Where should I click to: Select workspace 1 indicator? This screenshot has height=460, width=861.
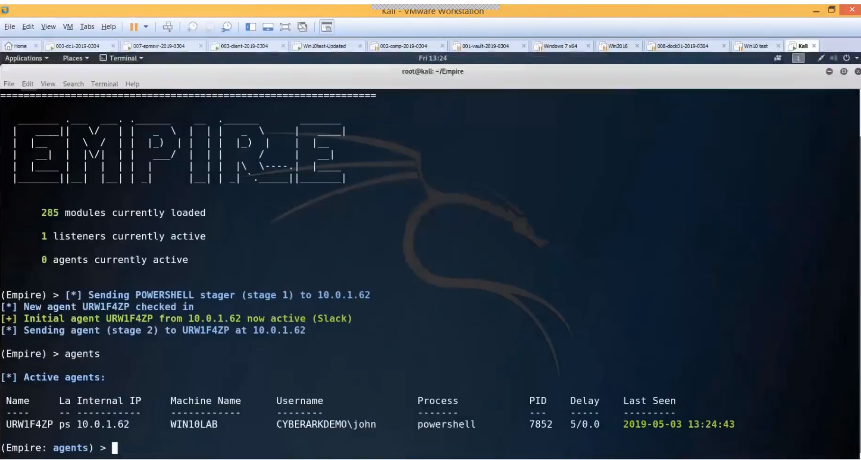point(798,58)
